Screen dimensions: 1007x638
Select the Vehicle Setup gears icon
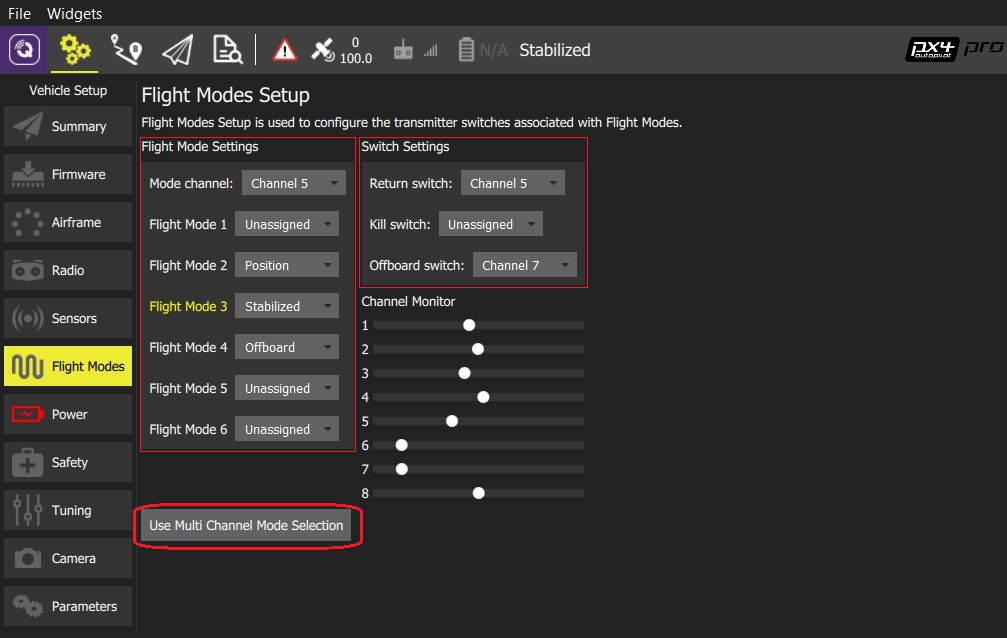74,49
